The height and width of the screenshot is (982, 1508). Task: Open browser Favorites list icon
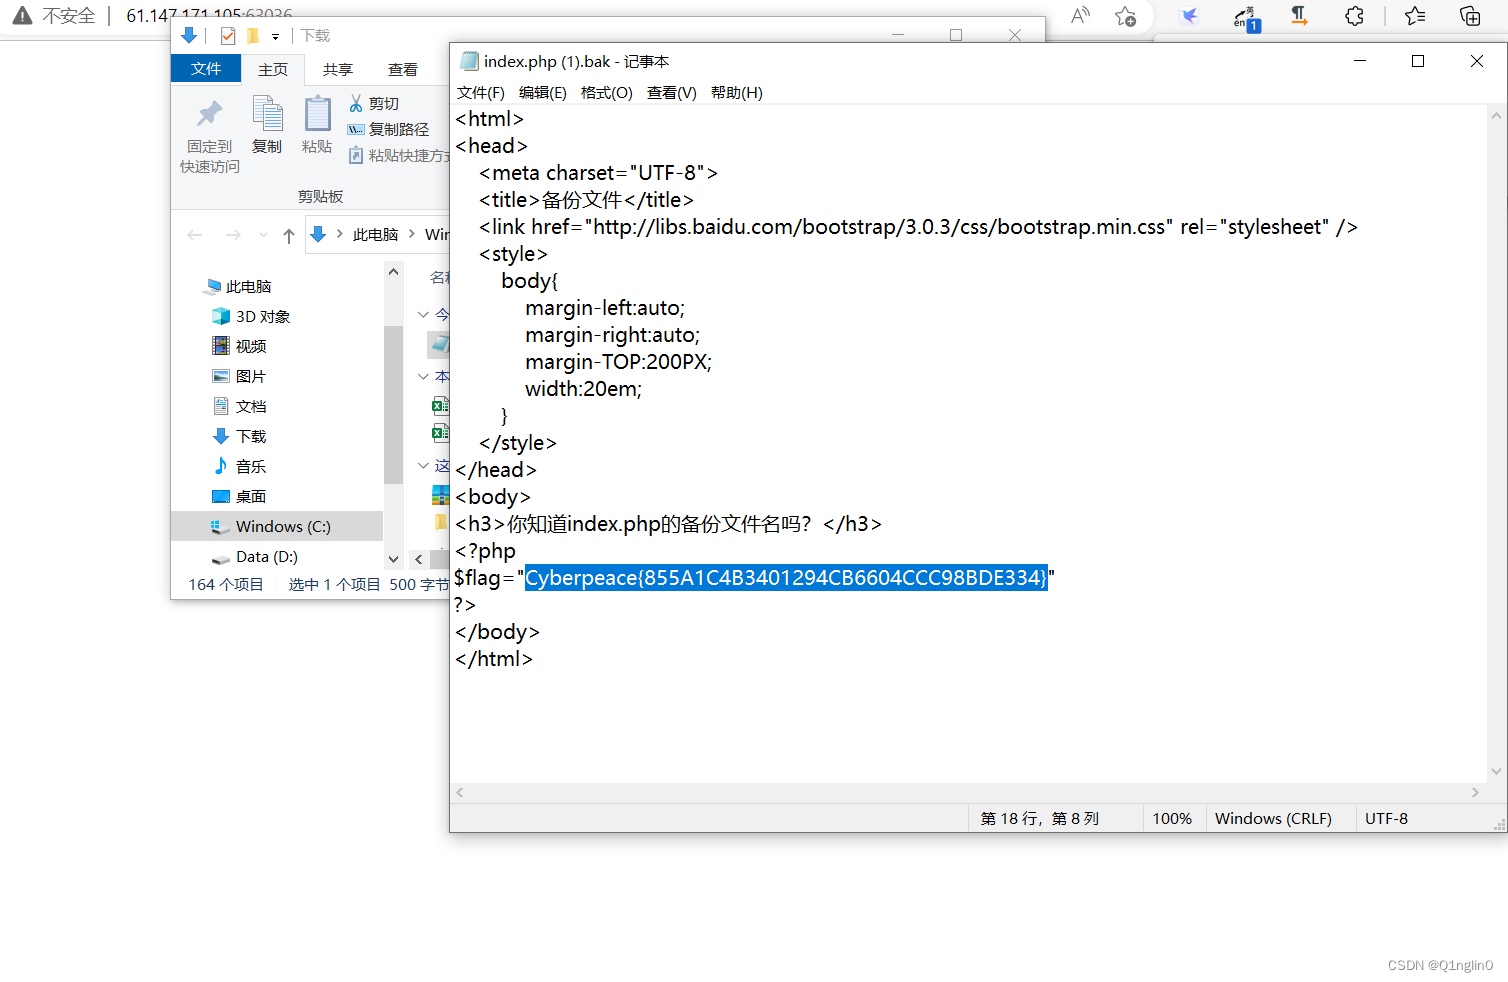coord(1415,16)
